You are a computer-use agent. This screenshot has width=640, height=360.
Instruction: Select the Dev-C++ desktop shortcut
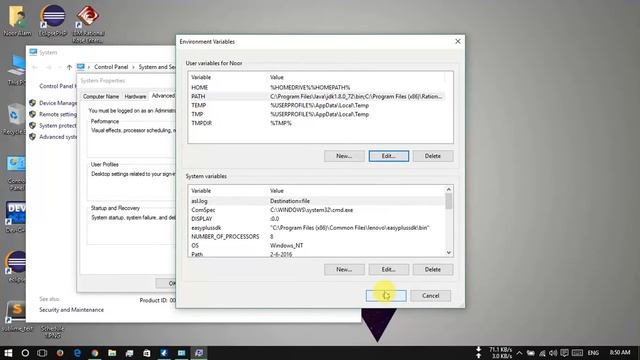point(16,217)
